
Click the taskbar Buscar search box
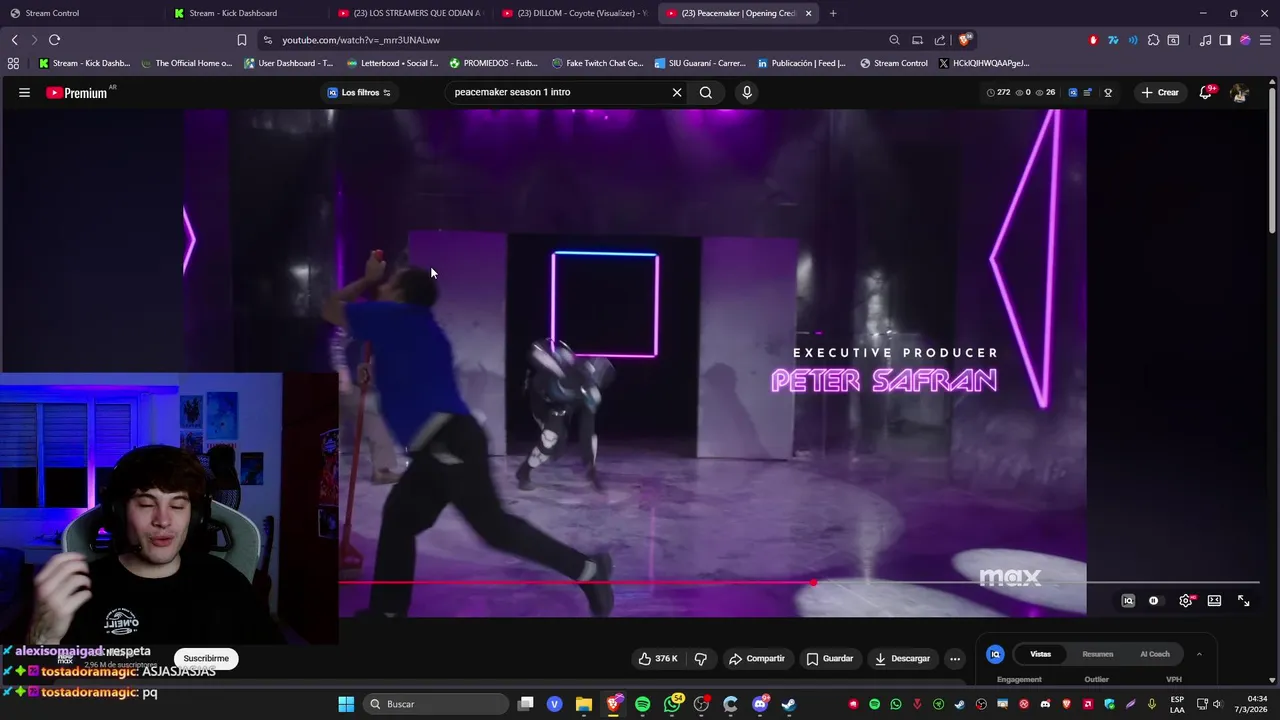[435, 704]
